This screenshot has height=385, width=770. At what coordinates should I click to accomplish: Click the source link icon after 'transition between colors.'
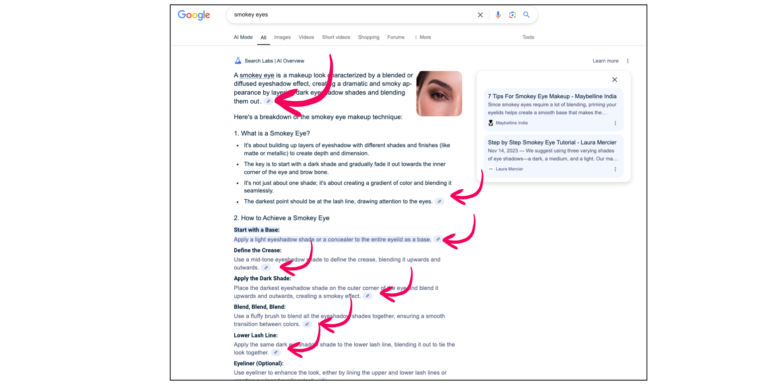pyautogui.click(x=307, y=324)
